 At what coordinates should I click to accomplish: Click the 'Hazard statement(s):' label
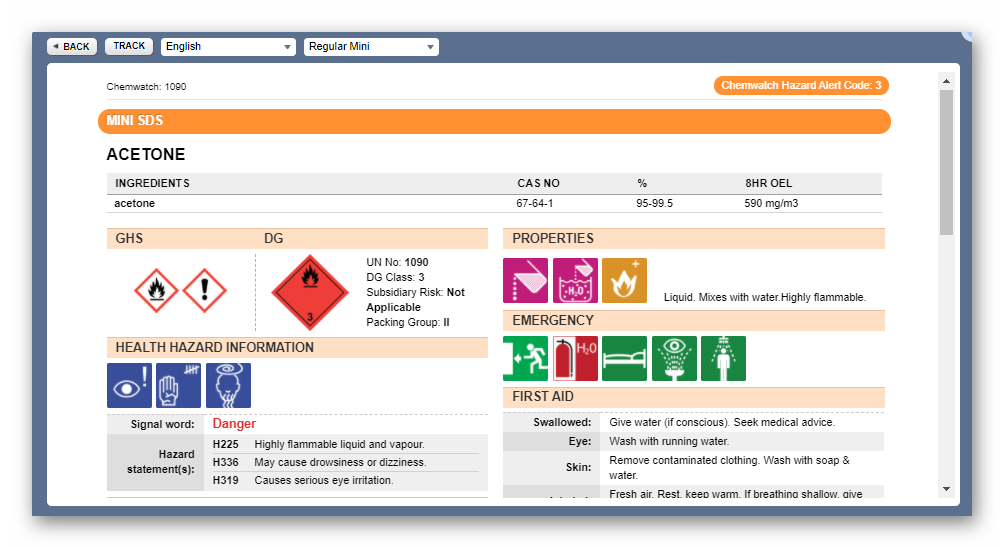coord(161,462)
